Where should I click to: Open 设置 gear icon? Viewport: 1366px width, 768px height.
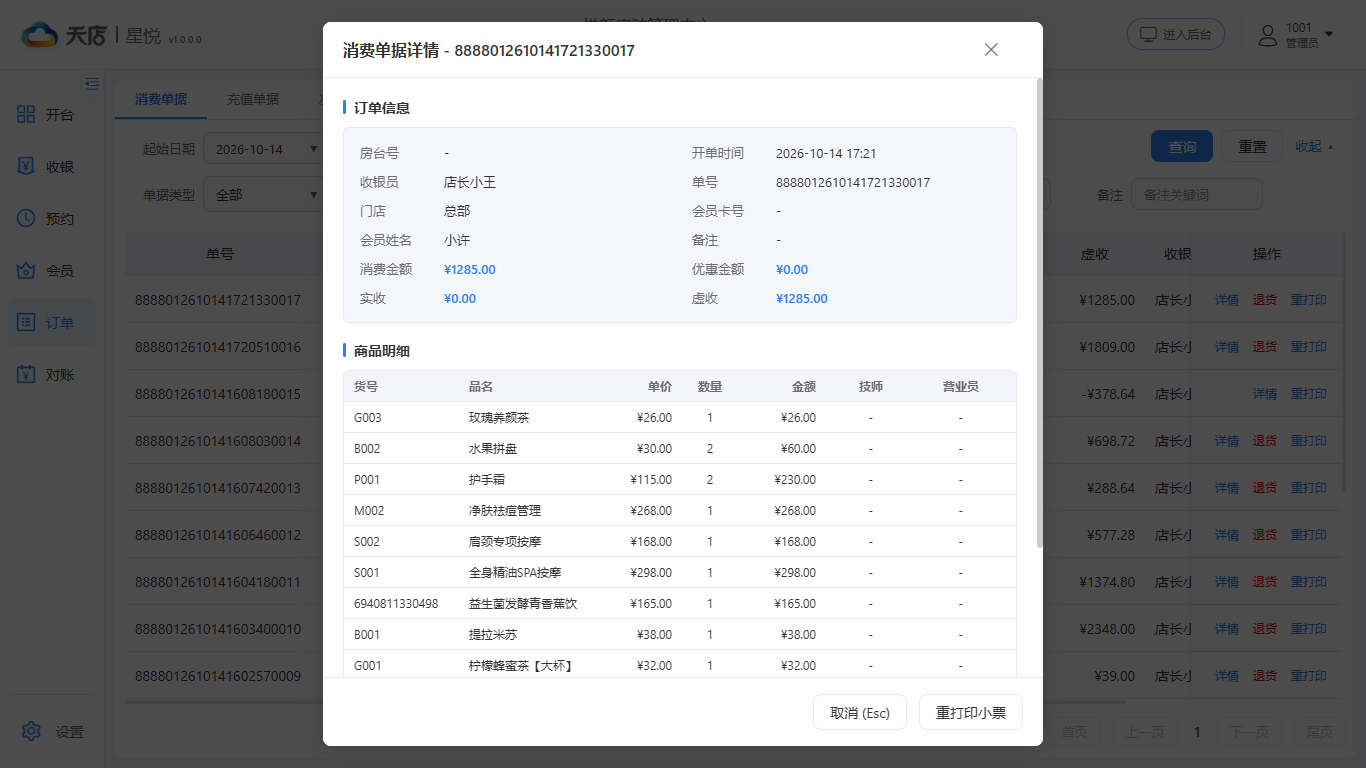(x=31, y=731)
